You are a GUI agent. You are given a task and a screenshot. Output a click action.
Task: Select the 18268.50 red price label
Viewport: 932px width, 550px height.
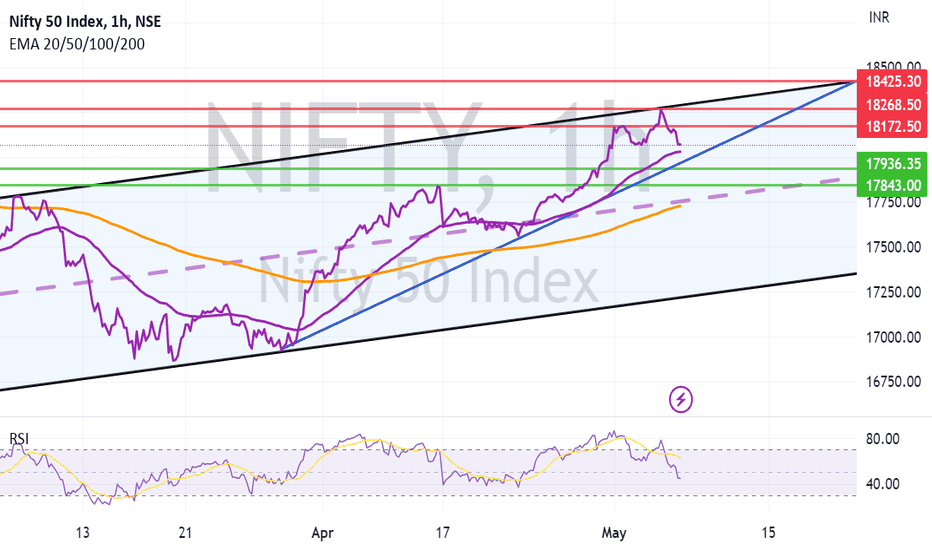pyautogui.click(x=892, y=105)
